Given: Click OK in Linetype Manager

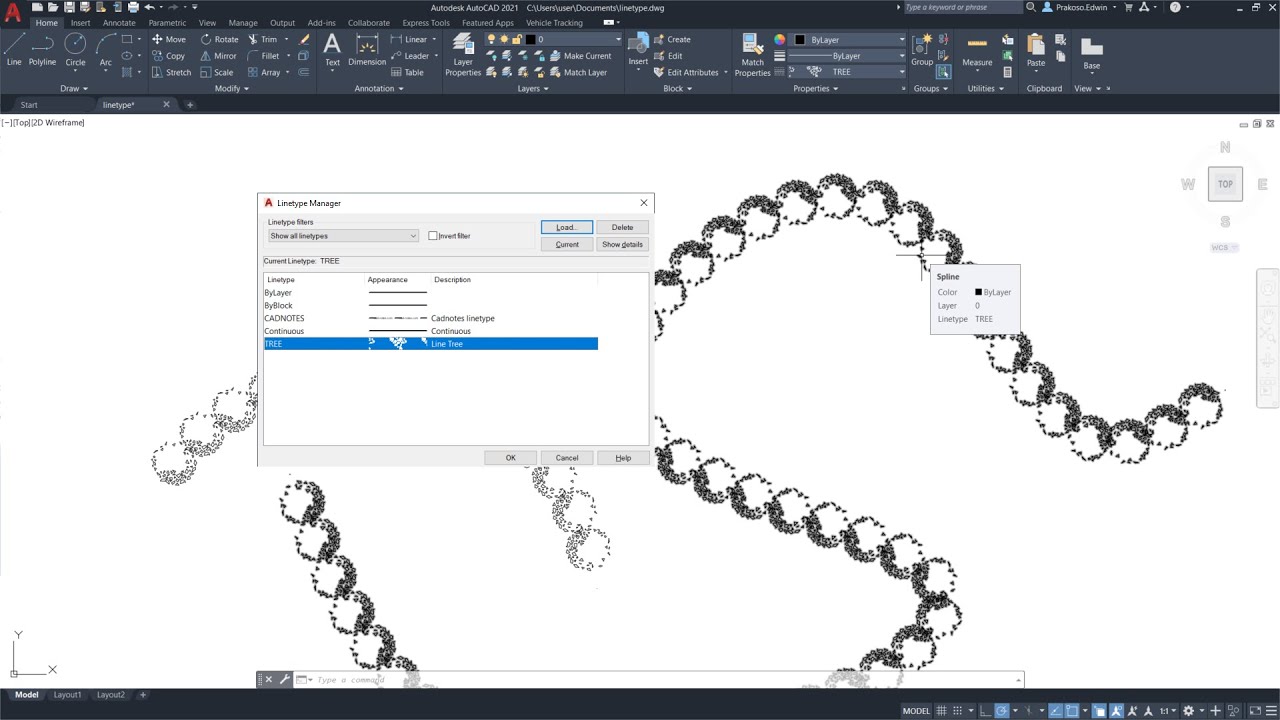Looking at the screenshot, I should (x=510, y=458).
